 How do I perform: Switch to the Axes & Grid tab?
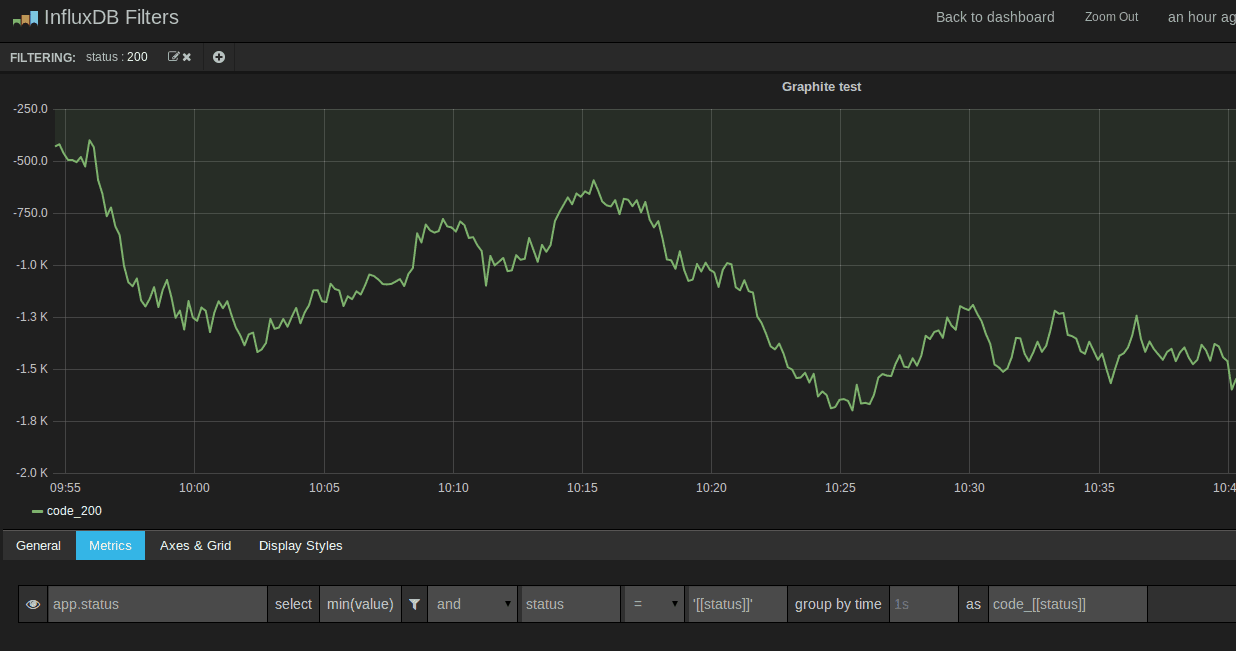[196, 546]
